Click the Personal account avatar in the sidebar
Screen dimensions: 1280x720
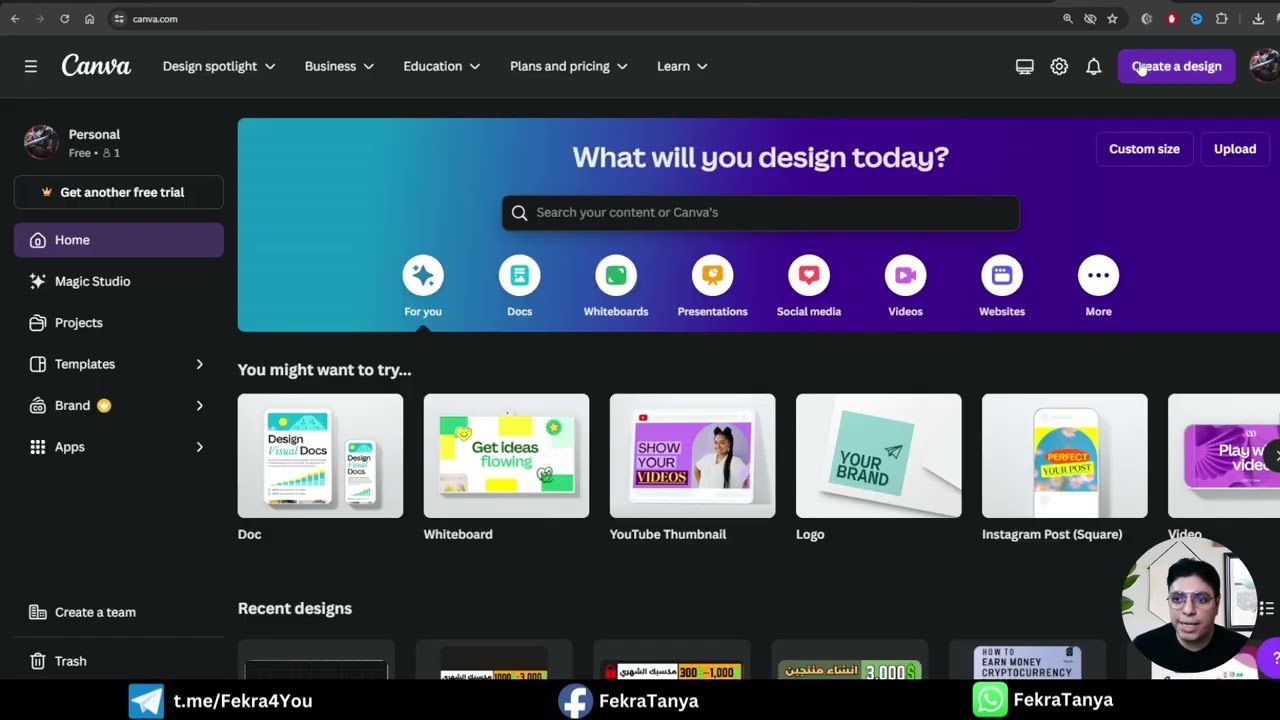click(x=41, y=142)
